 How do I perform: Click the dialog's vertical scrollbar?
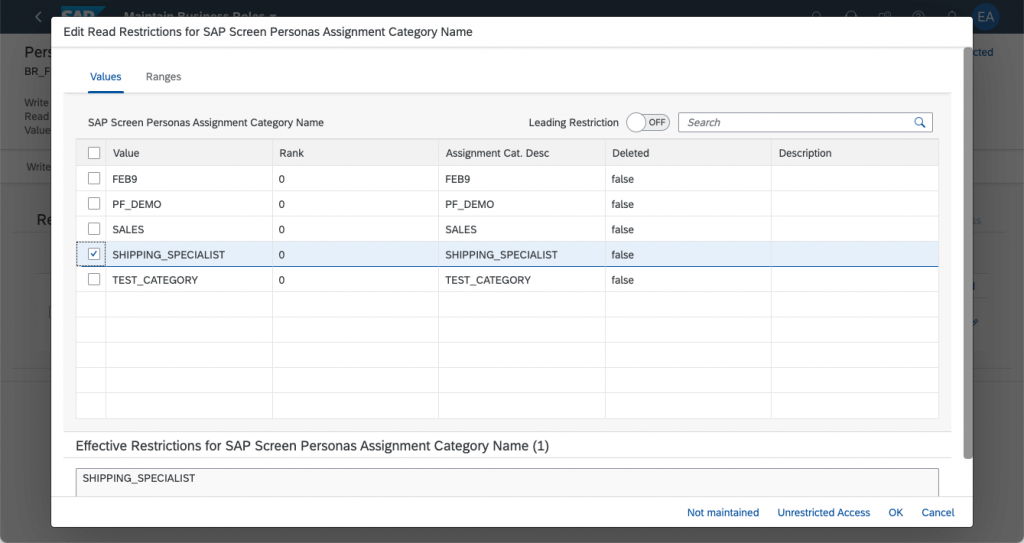(x=968, y=253)
